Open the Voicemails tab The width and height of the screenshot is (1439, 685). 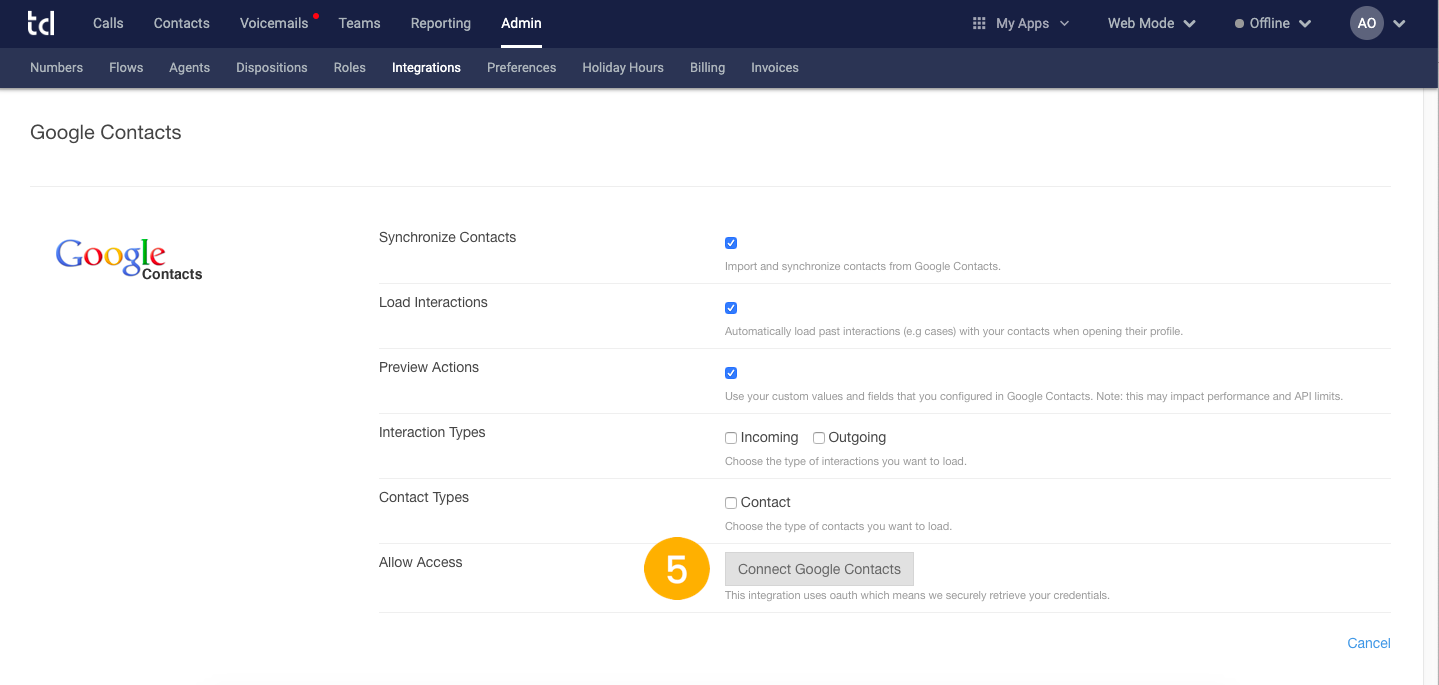[274, 23]
